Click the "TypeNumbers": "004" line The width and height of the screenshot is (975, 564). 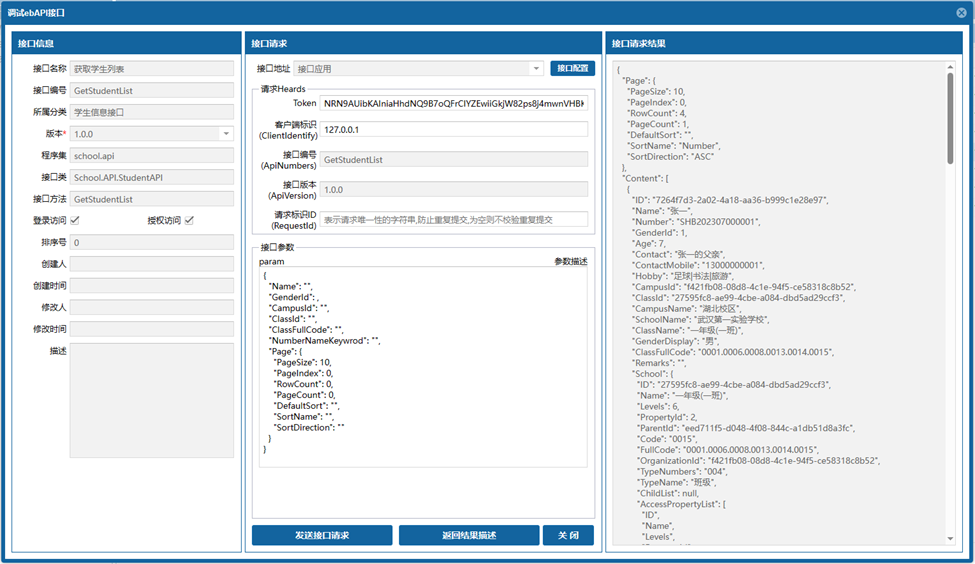tap(682, 471)
